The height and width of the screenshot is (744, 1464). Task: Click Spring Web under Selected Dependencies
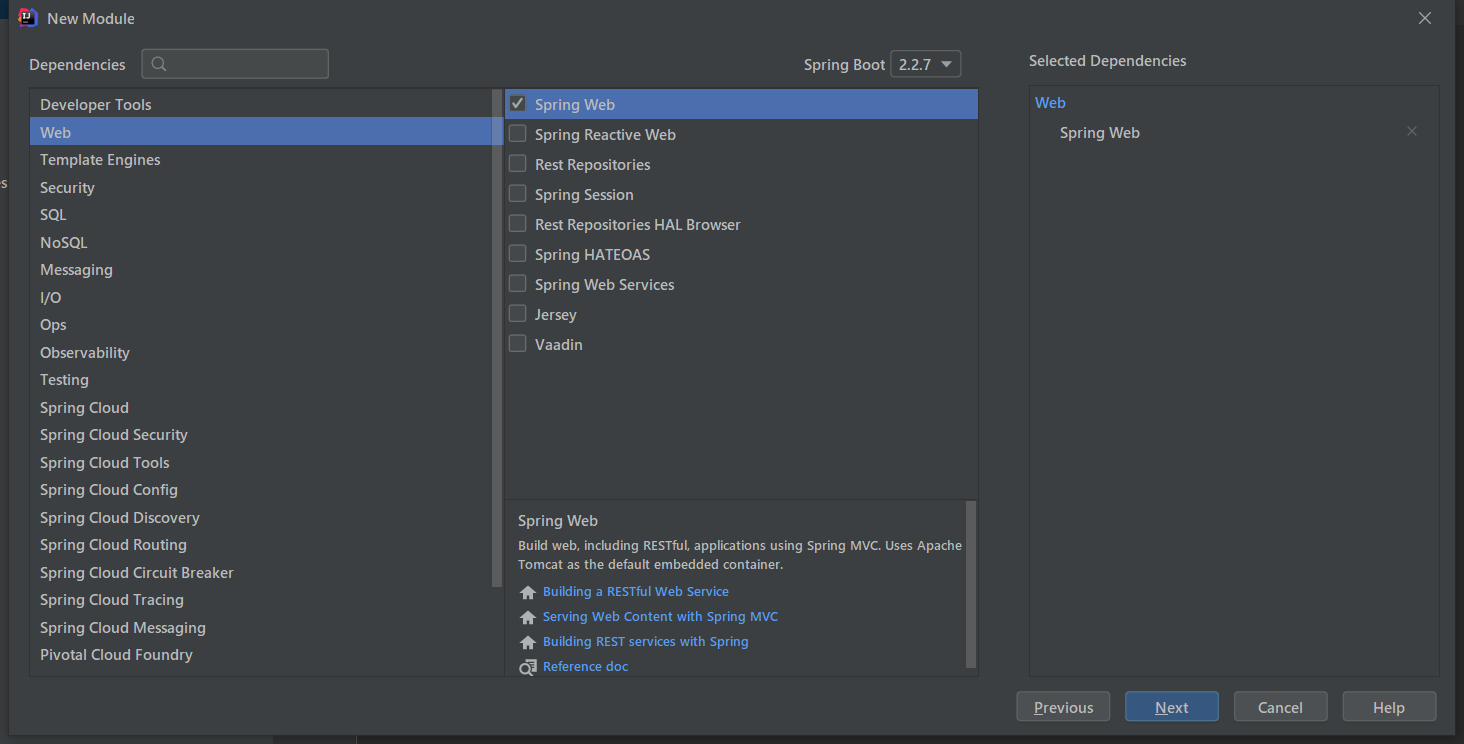1100,132
